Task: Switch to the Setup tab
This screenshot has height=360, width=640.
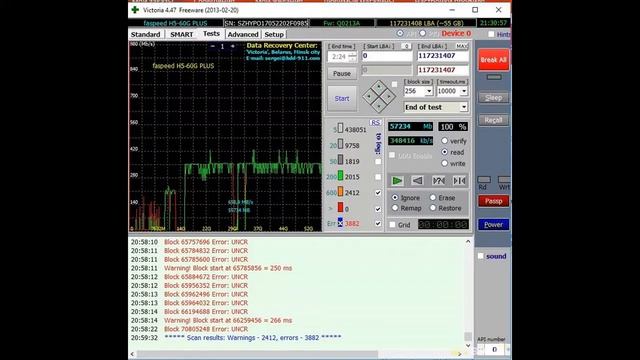Action: 274,34
